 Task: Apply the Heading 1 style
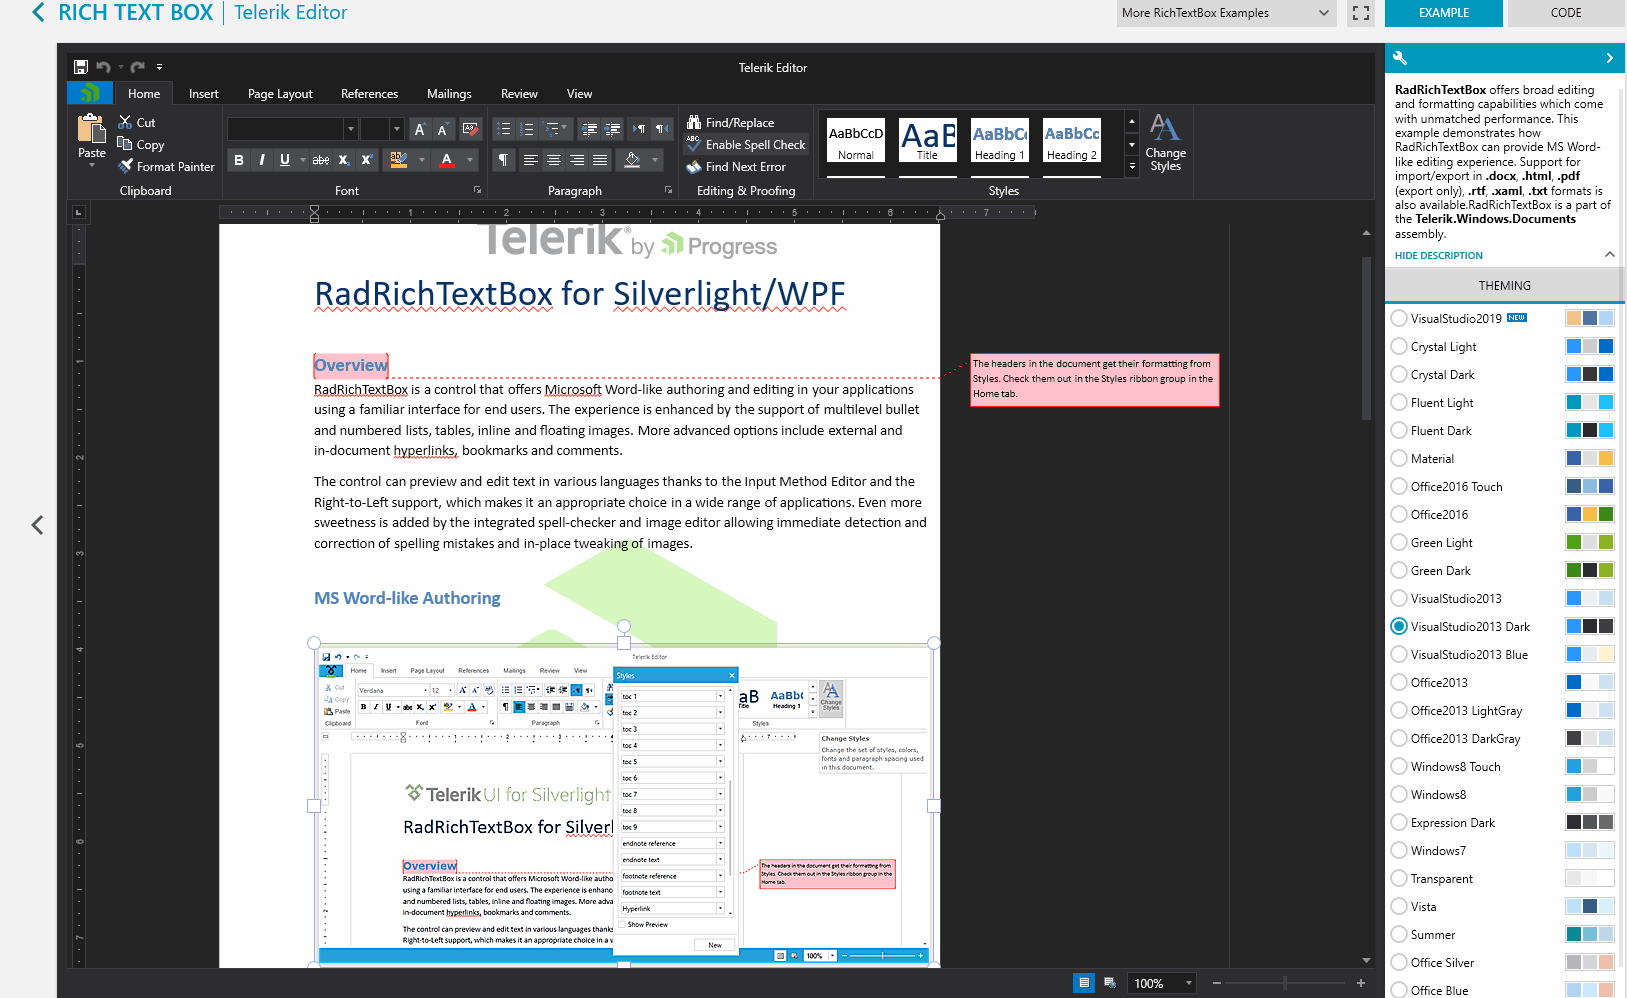(x=1000, y=140)
